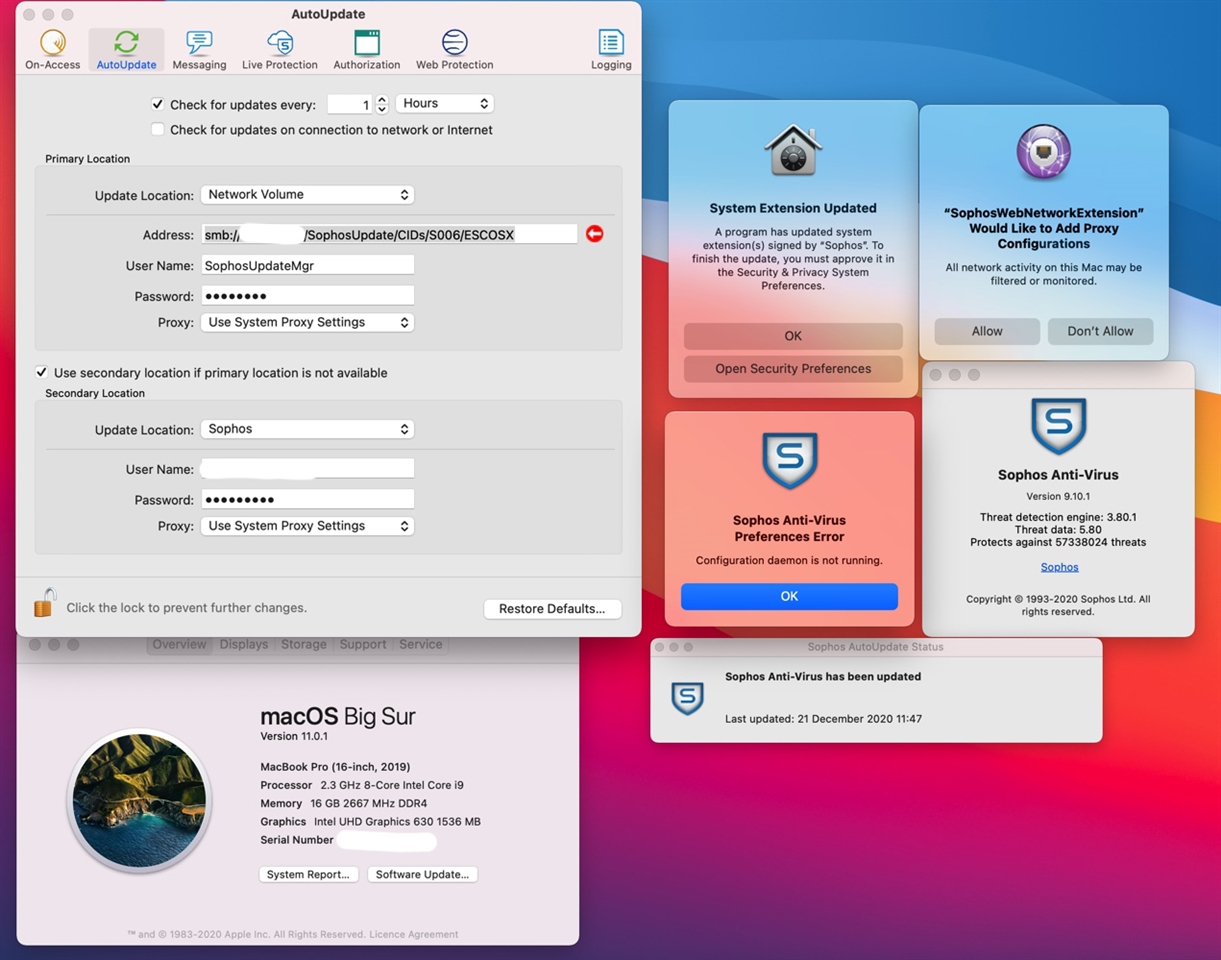The height and width of the screenshot is (960, 1221).
Task: Open the Live Protection pane
Action: point(280,50)
